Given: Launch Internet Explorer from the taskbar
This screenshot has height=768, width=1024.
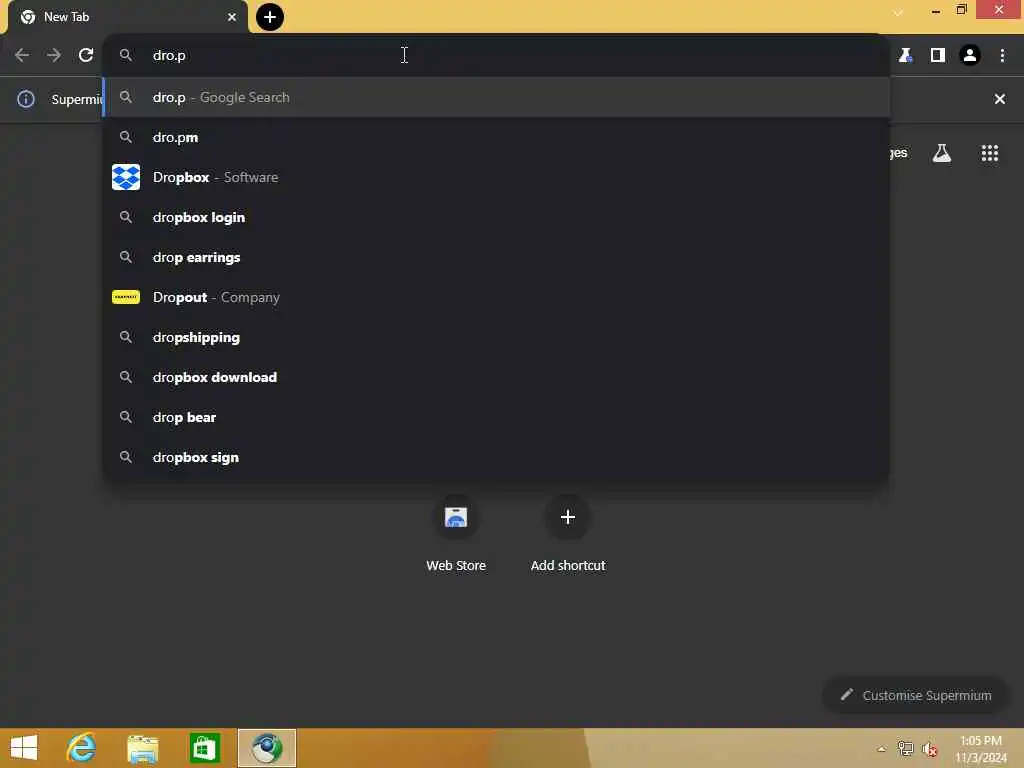Looking at the screenshot, I should (82, 748).
